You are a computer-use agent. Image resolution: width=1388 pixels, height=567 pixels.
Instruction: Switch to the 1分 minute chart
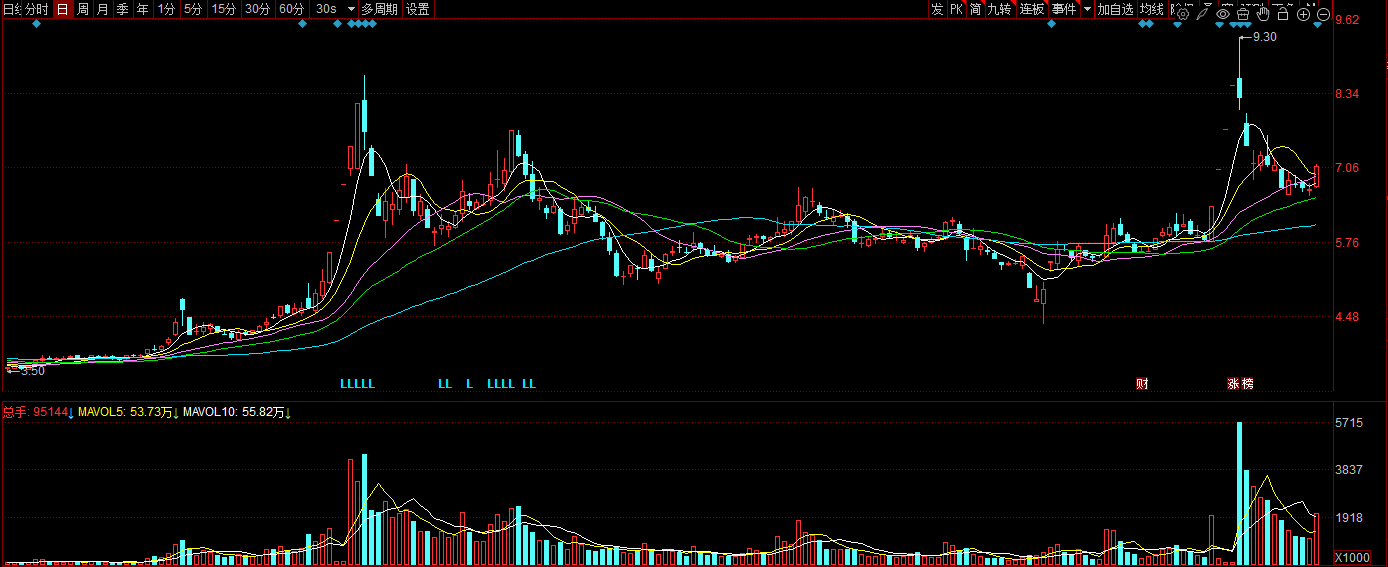(x=166, y=9)
